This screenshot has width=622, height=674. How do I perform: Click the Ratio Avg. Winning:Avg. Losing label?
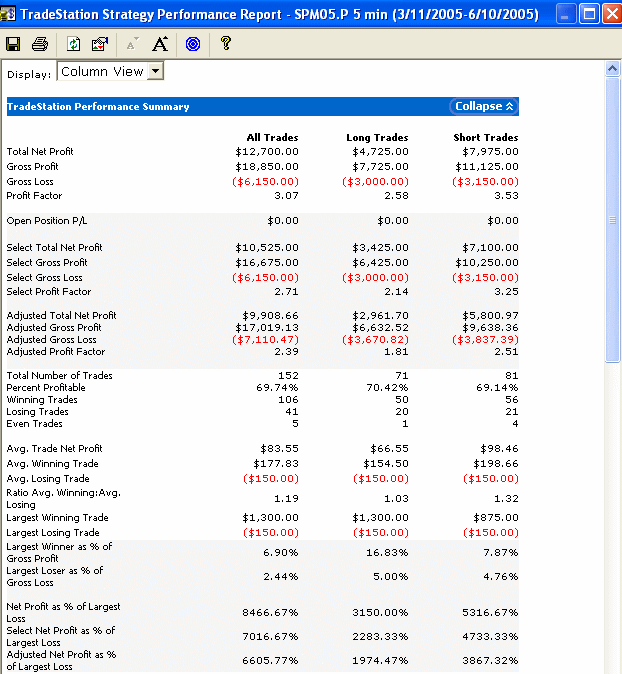coord(64,499)
